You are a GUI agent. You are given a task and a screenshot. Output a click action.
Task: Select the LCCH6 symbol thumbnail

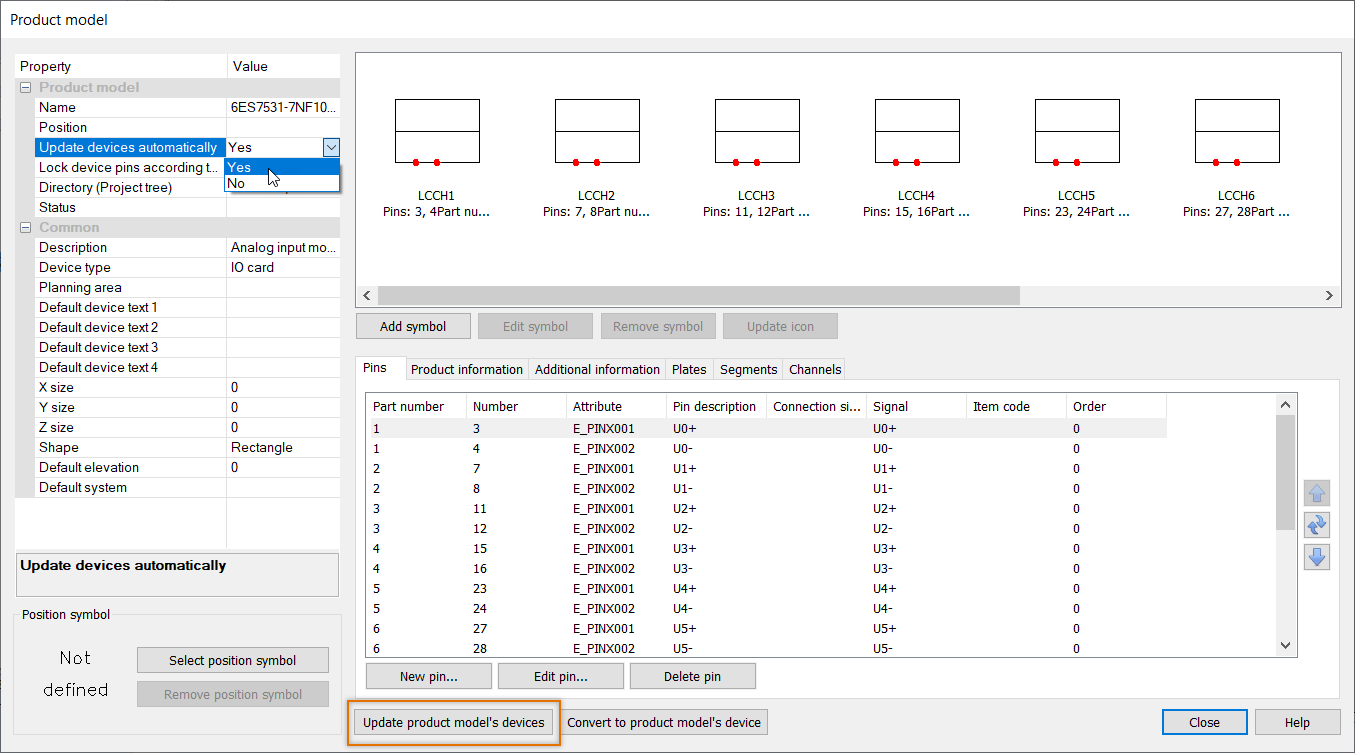(x=1236, y=131)
